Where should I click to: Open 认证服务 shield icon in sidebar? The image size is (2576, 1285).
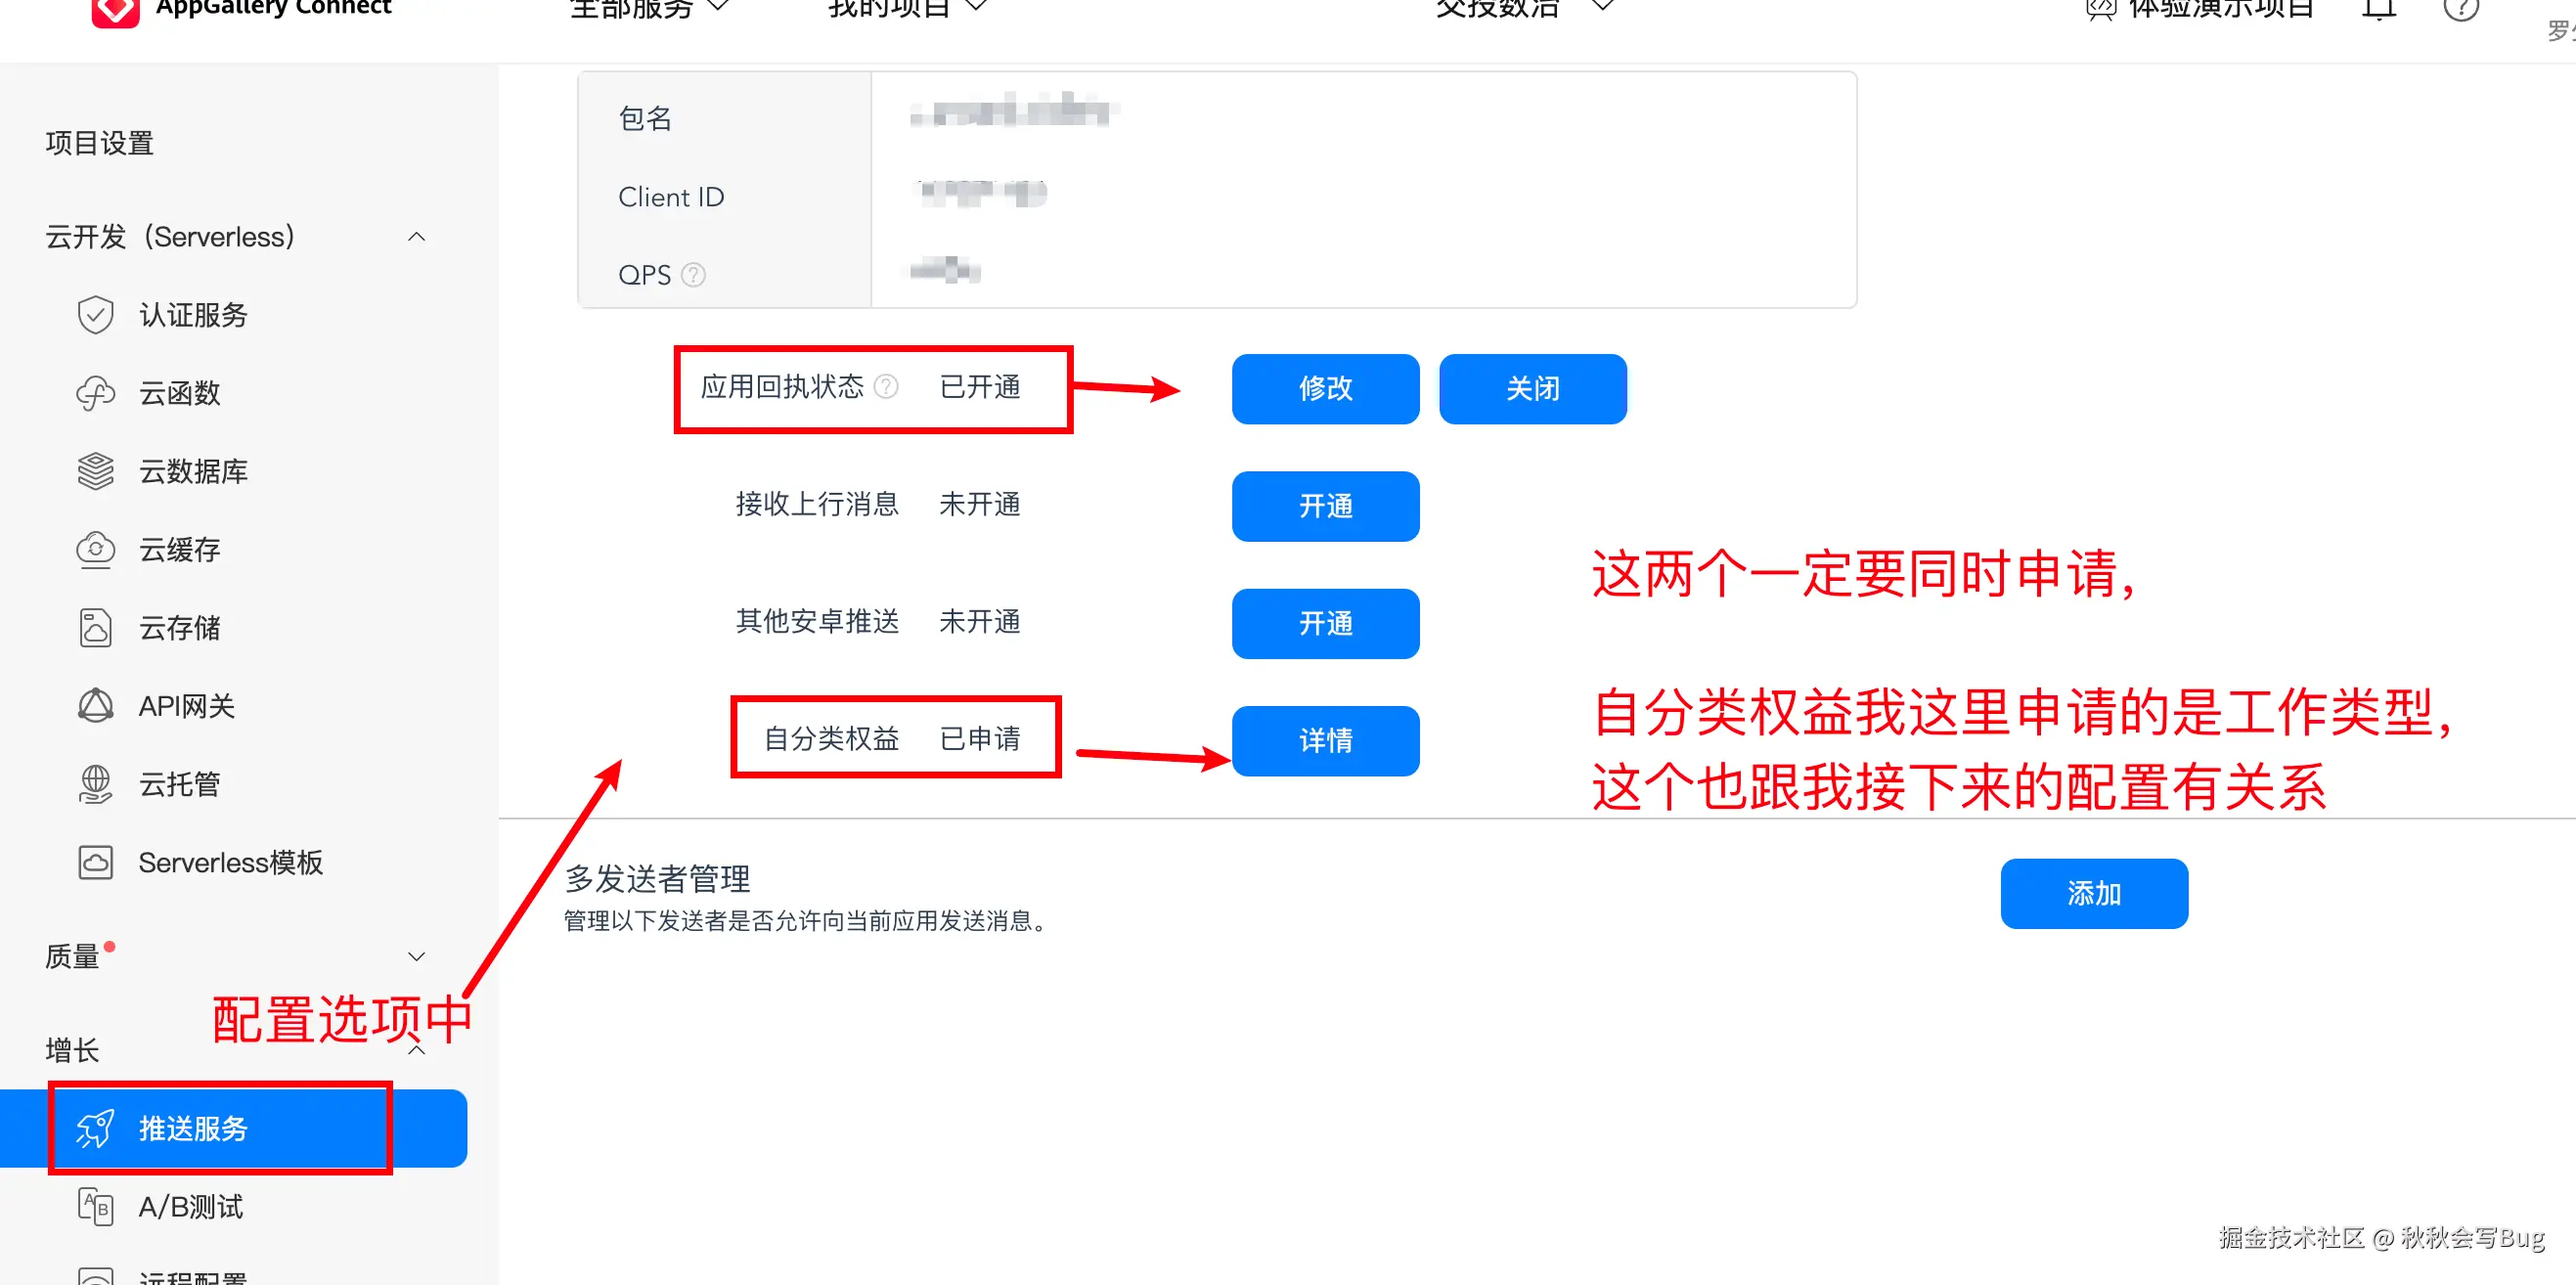point(95,315)
